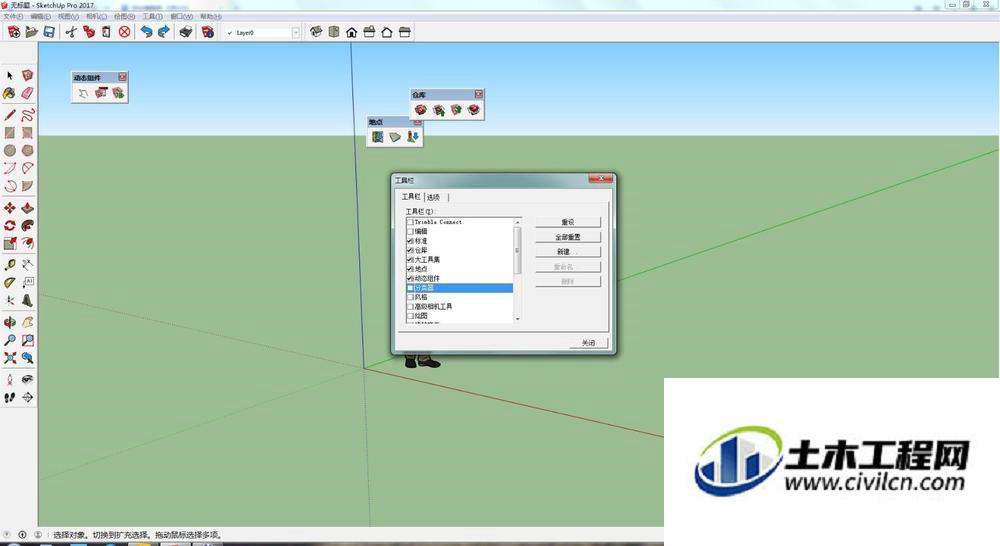Check the 风格 toolbar checkbox
The width and height of the screenshot is (1000, 546).
410,297
